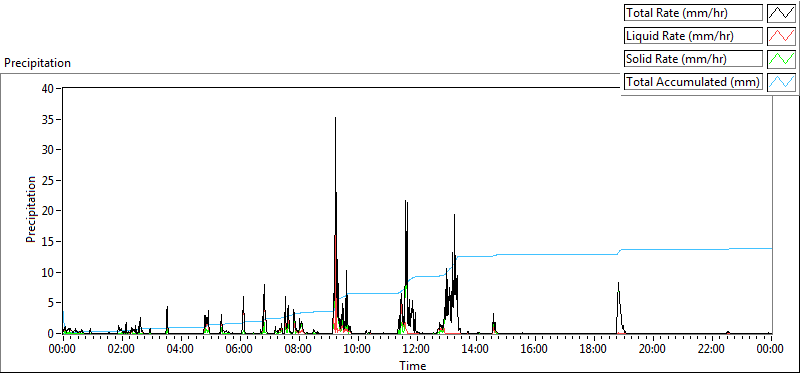Click the Liquid Rate red line sample icon
Image resolution: width=800 pixels, height=373 pixels.
[x=781, y=36]
